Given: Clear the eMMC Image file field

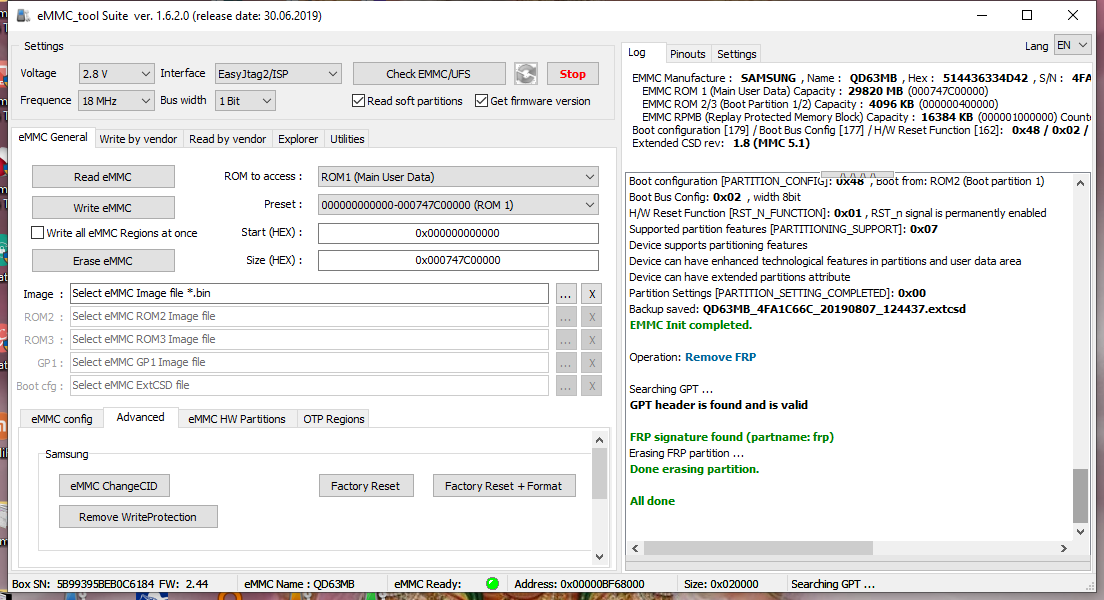Looking at the screenshot, I should pyautogui.click(x=592, y=294).
